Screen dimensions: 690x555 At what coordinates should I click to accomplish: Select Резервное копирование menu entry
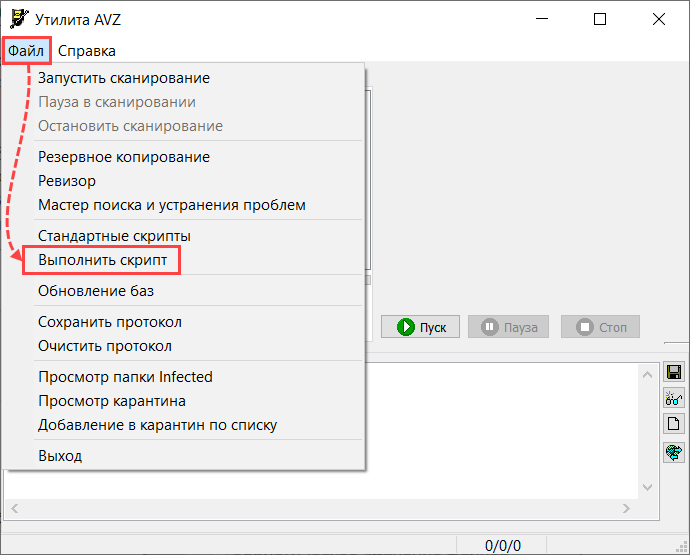click(x=185, y=157)
